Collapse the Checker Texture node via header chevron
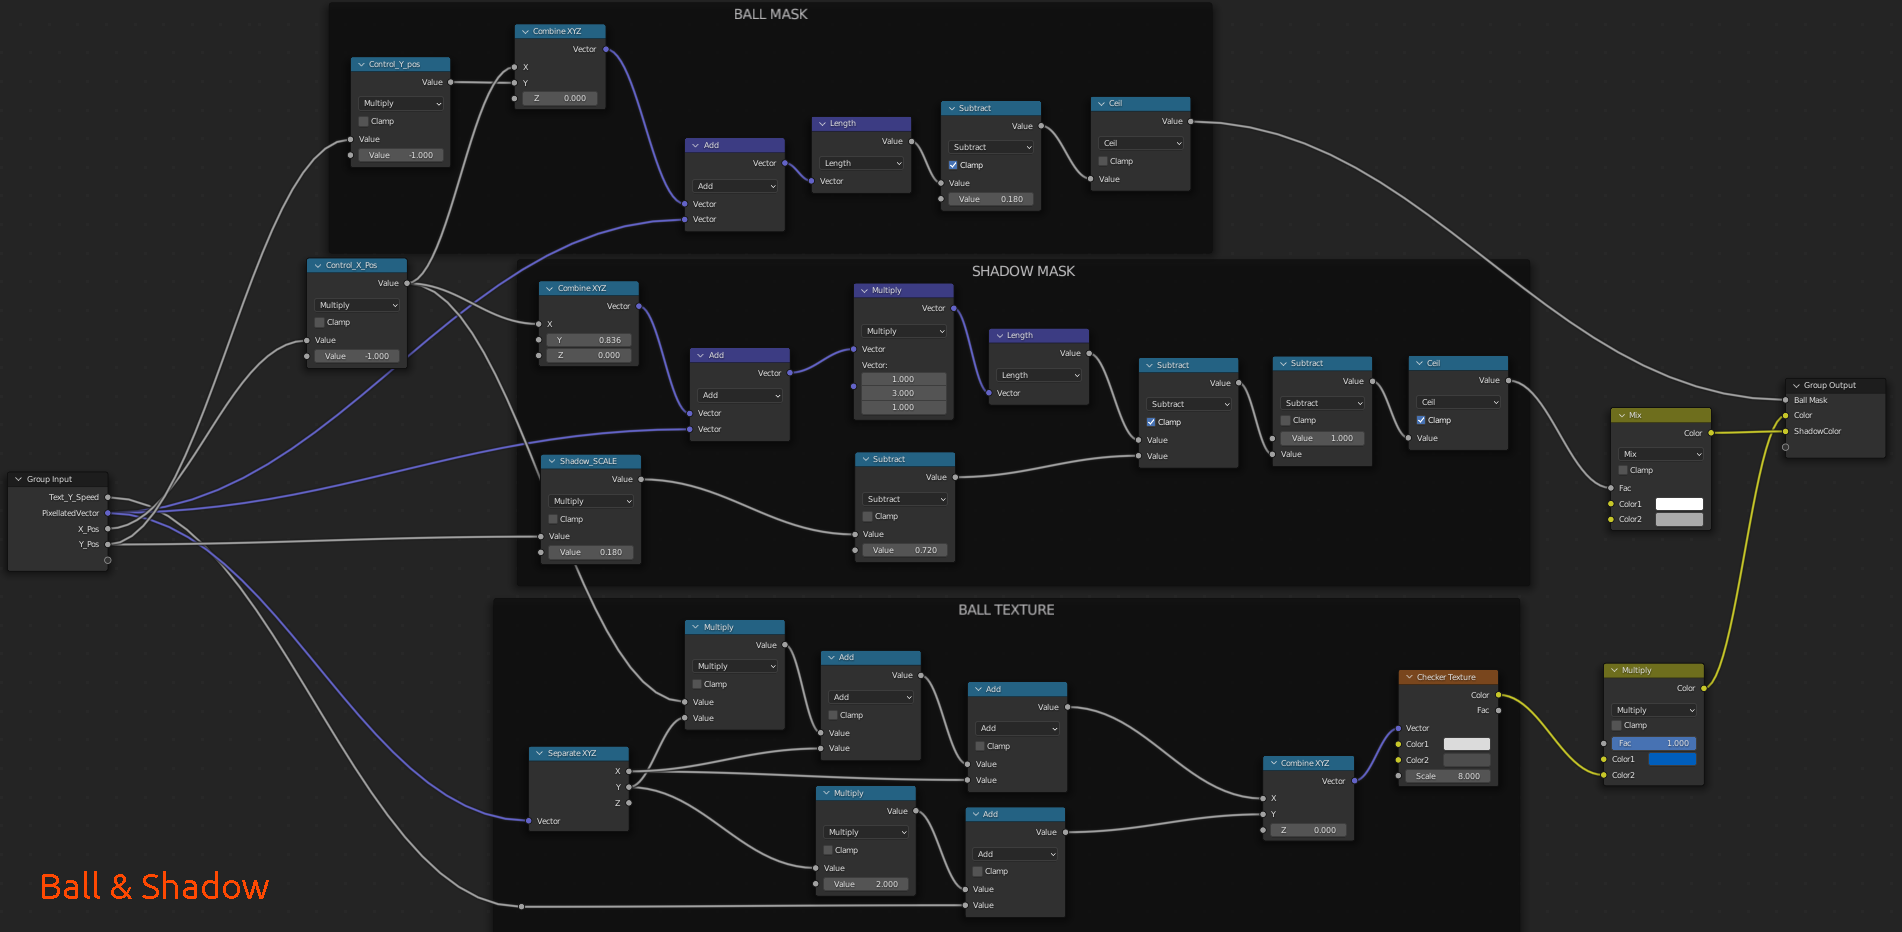This screenshot has height=932, width=1902. pyautogui.click(x=1409, y=677)
